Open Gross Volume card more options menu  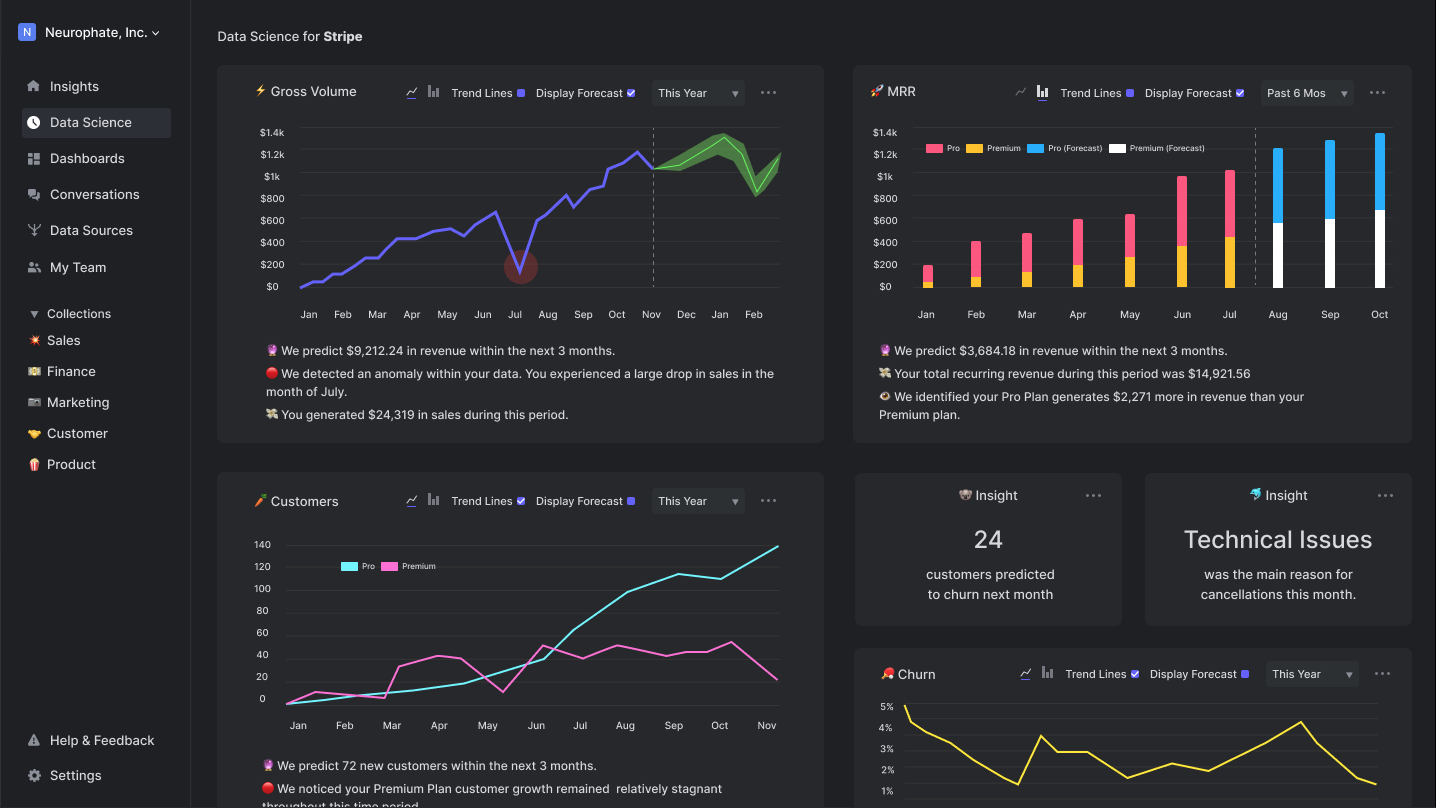(x=768, y=92)
